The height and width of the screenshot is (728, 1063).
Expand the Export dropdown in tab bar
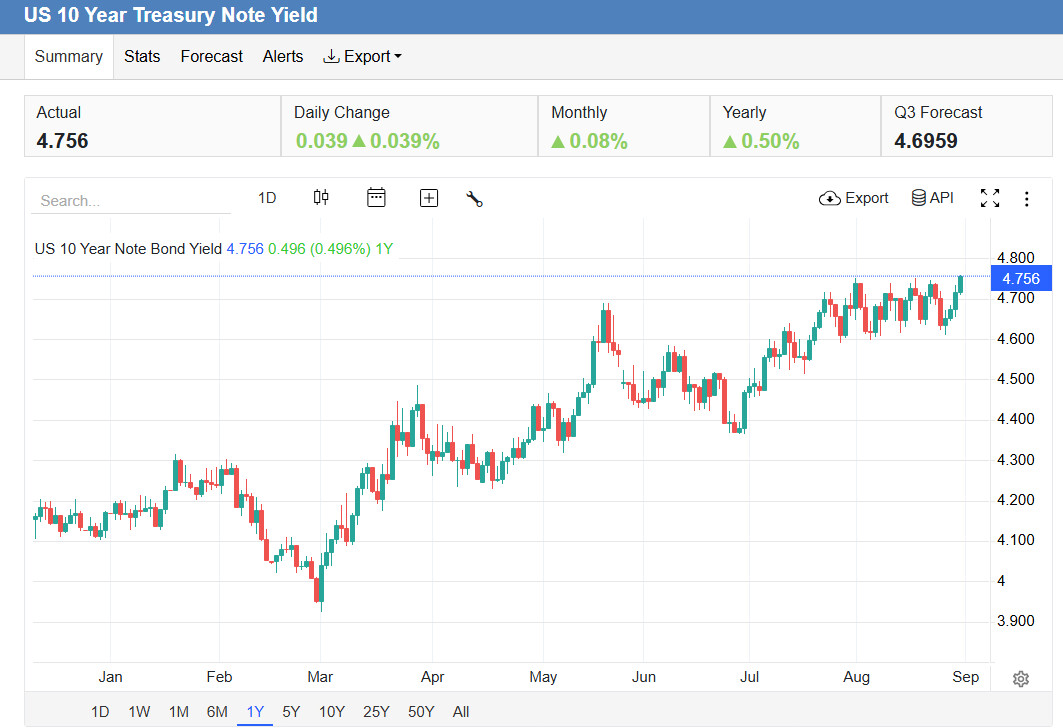(x=362, y=57)
